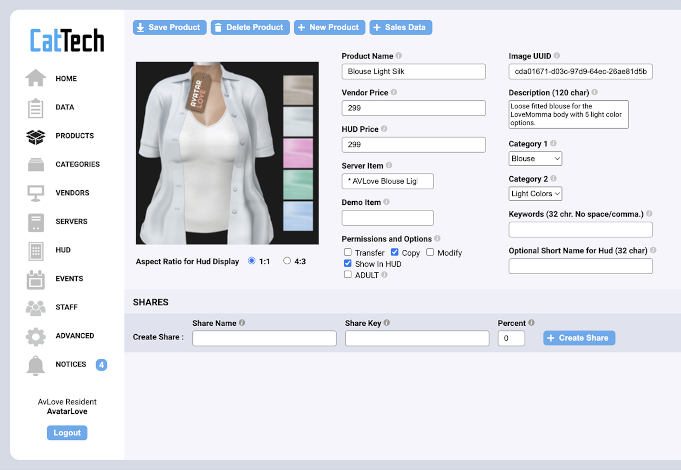
Task: Navigate to the Data menu item
Action: point(65,107)
